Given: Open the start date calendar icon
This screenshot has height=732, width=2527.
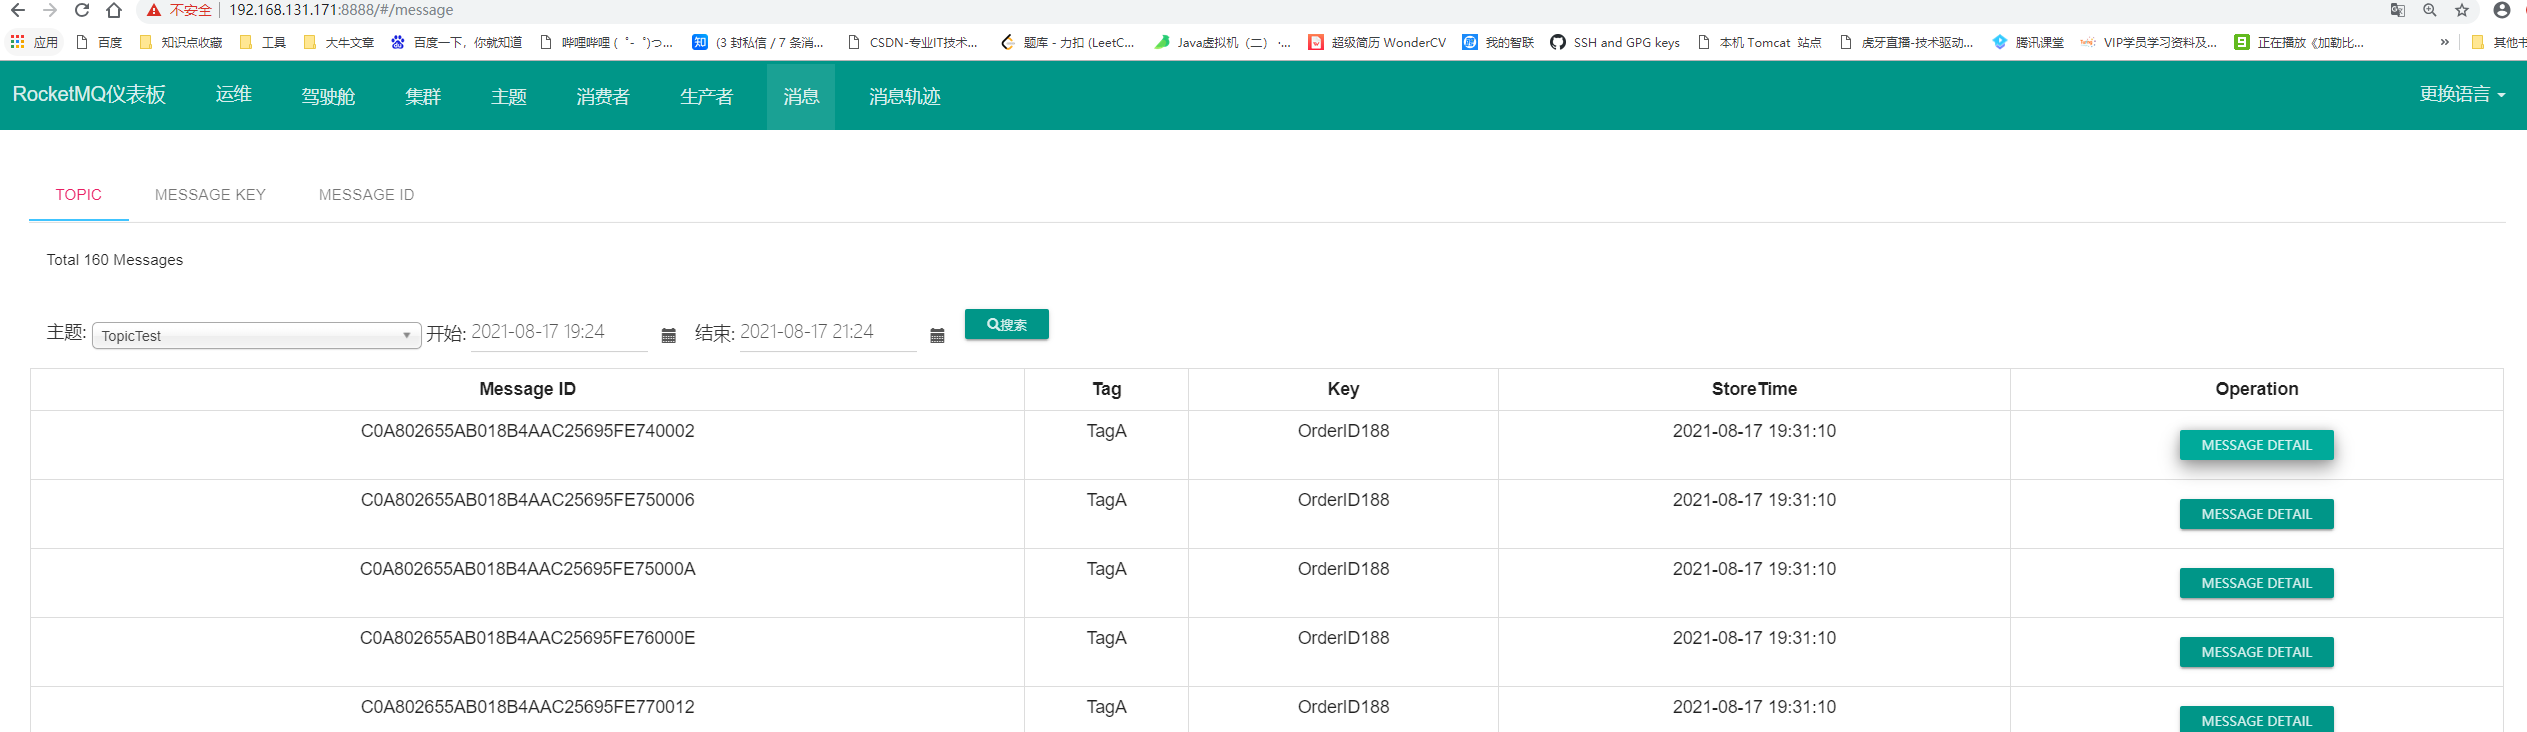Looking at the screenshot, I should [x=669, y=335].
